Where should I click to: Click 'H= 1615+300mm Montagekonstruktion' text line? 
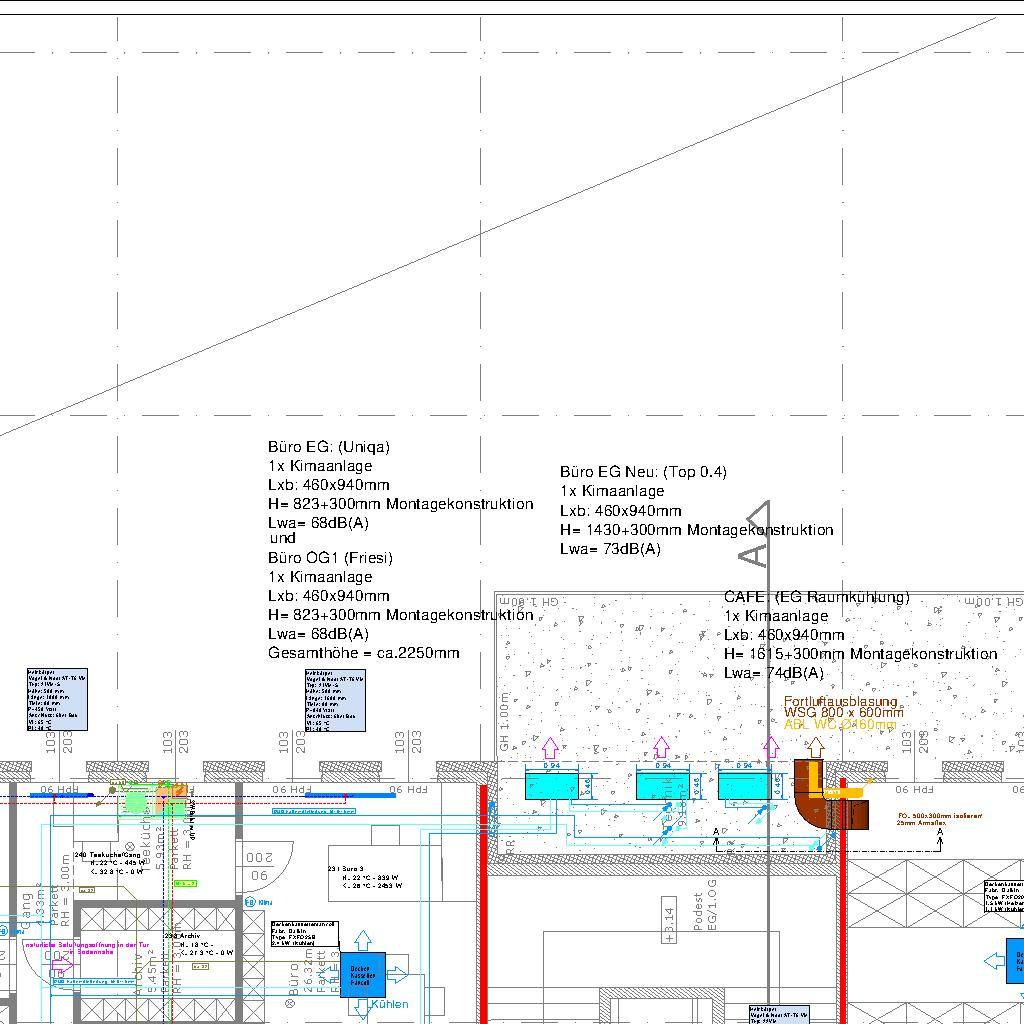860,654
